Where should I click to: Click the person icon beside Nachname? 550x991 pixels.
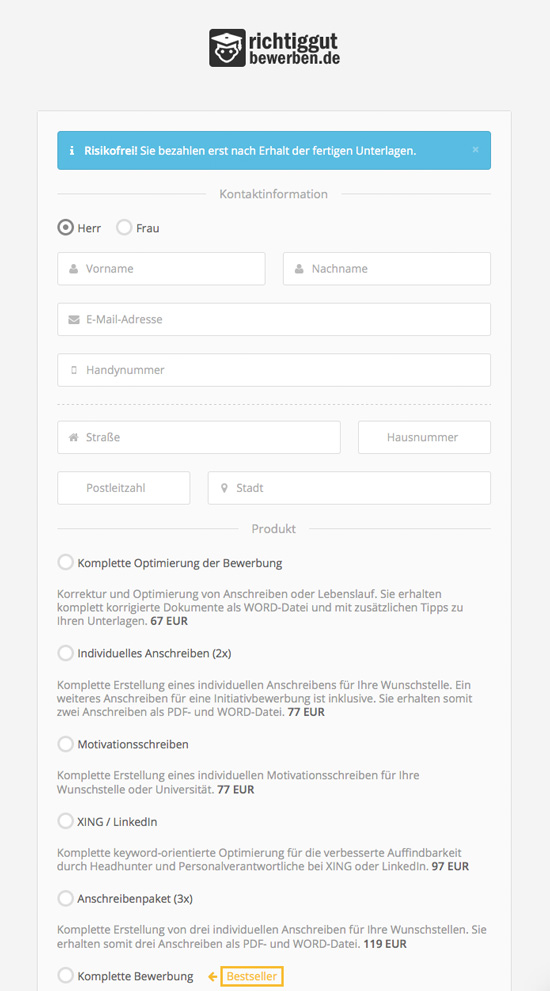click(299, 269)
